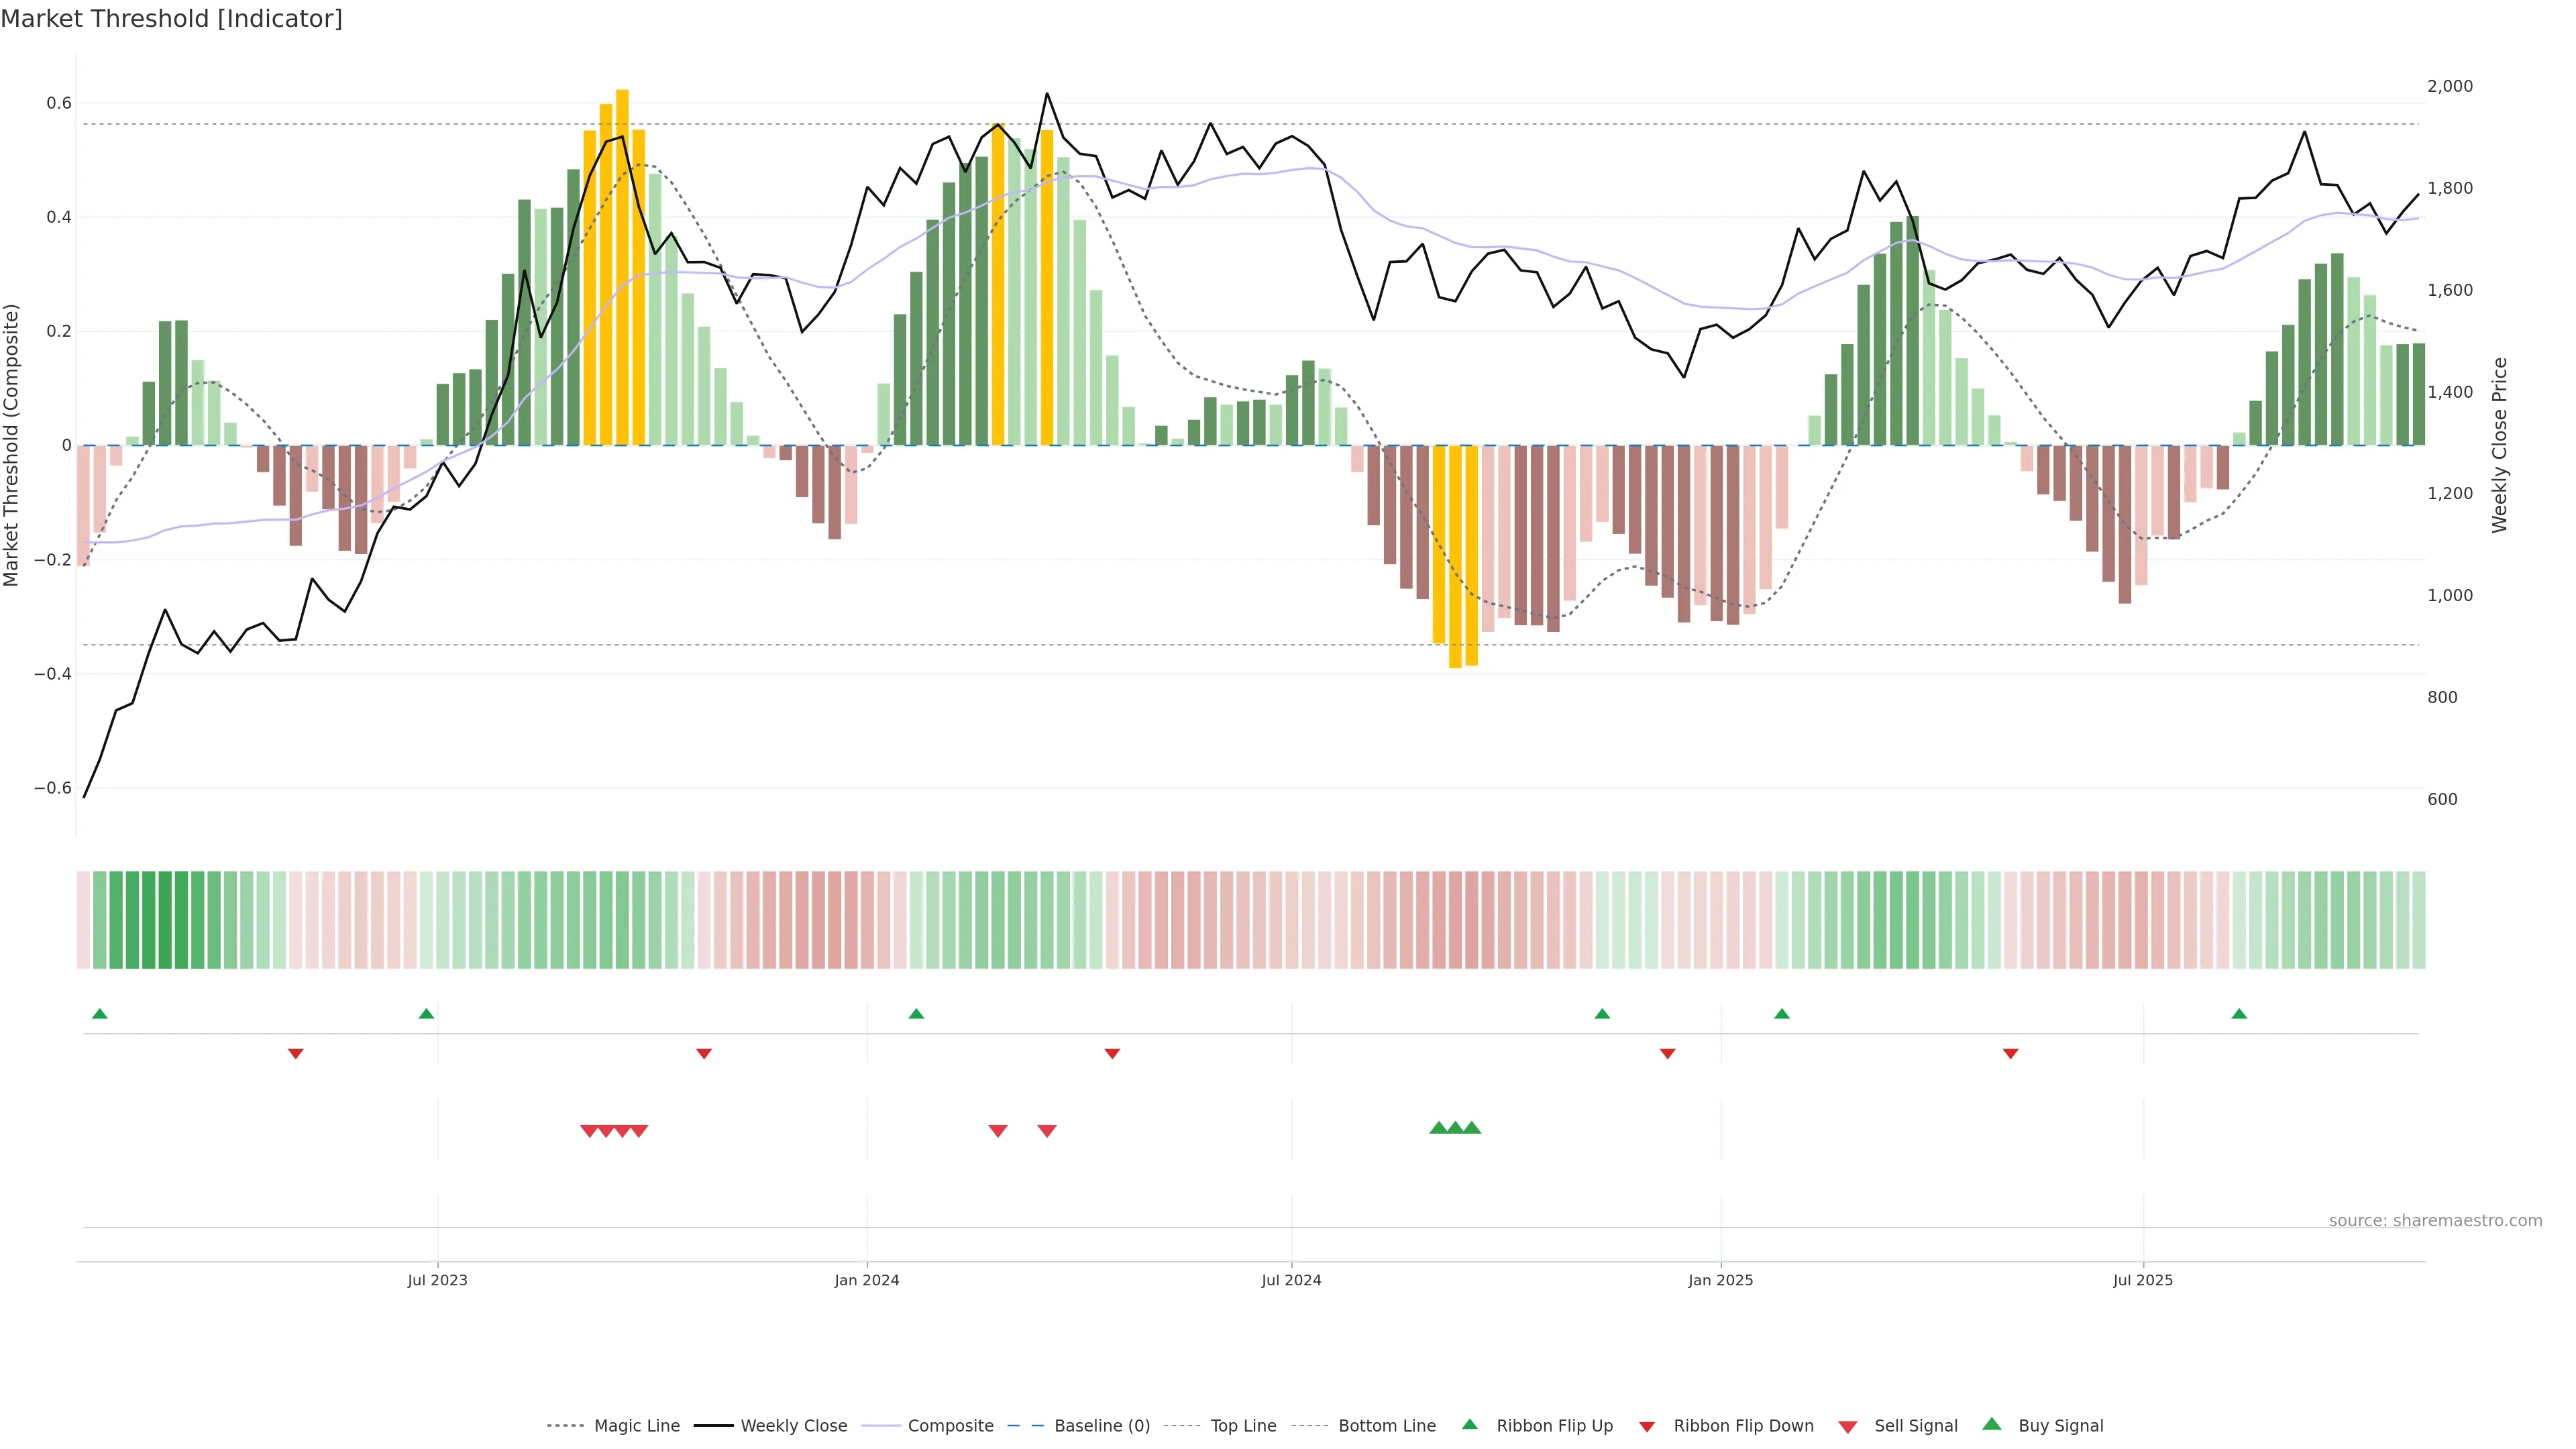Click the middle green buy signal triangle
2576x1449 pixels.
pos(1455,1128)
